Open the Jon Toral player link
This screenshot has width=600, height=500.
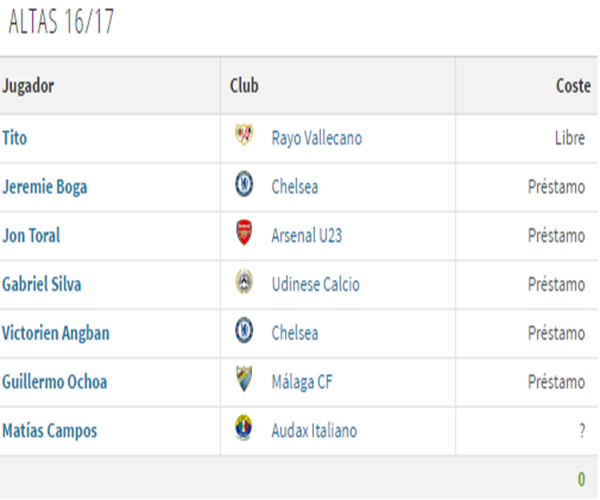(31, 236)
